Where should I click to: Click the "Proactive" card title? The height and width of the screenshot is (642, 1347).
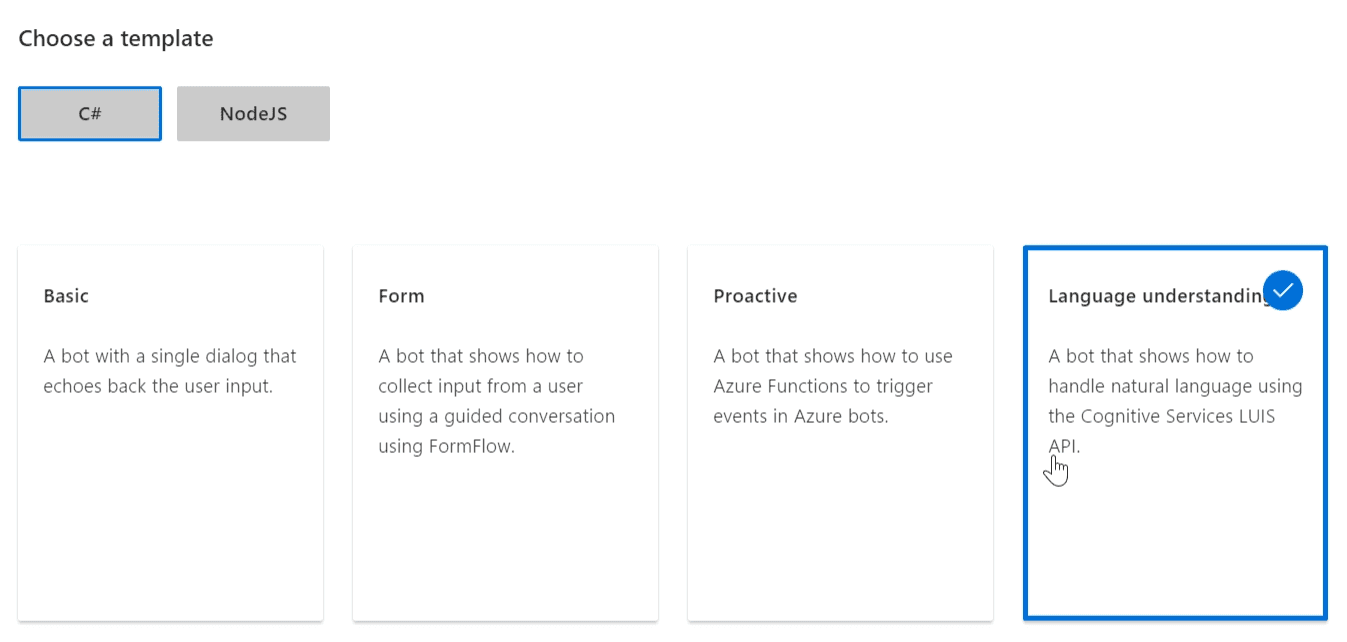[x=755, y=296]
